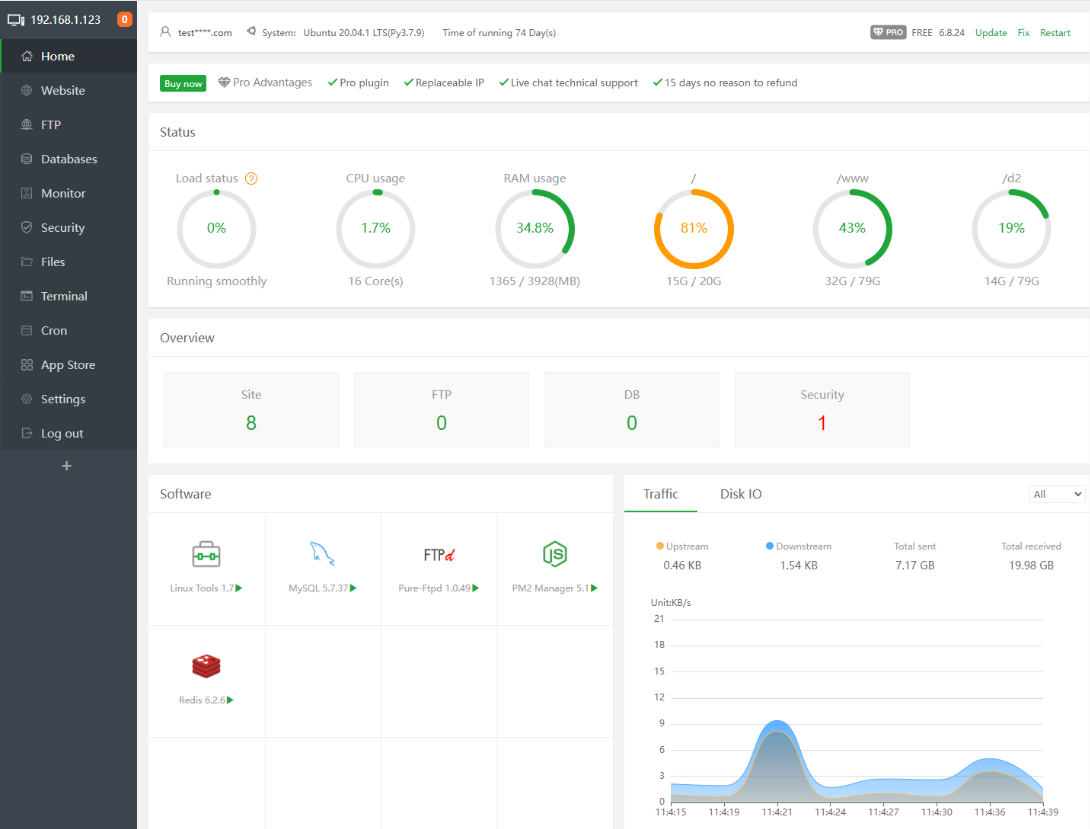Click the Security shield icon
The image size is (1090, 829).
pyautogui.click(x=26, y=227)
